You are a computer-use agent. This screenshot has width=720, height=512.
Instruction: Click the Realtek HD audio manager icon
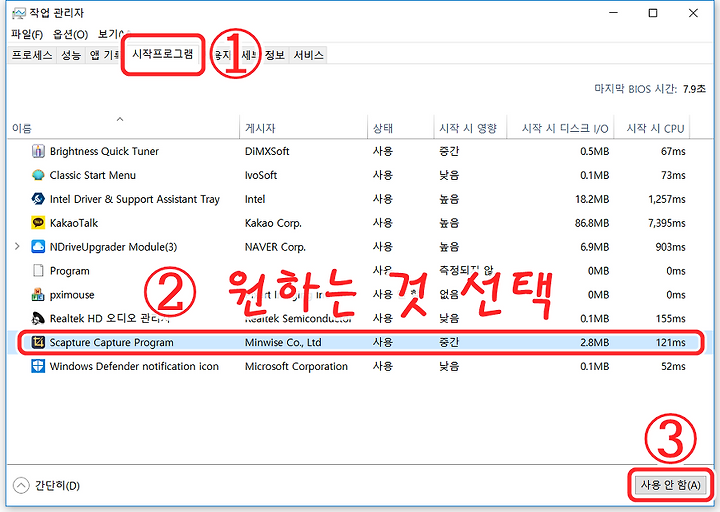click(38, 318)
